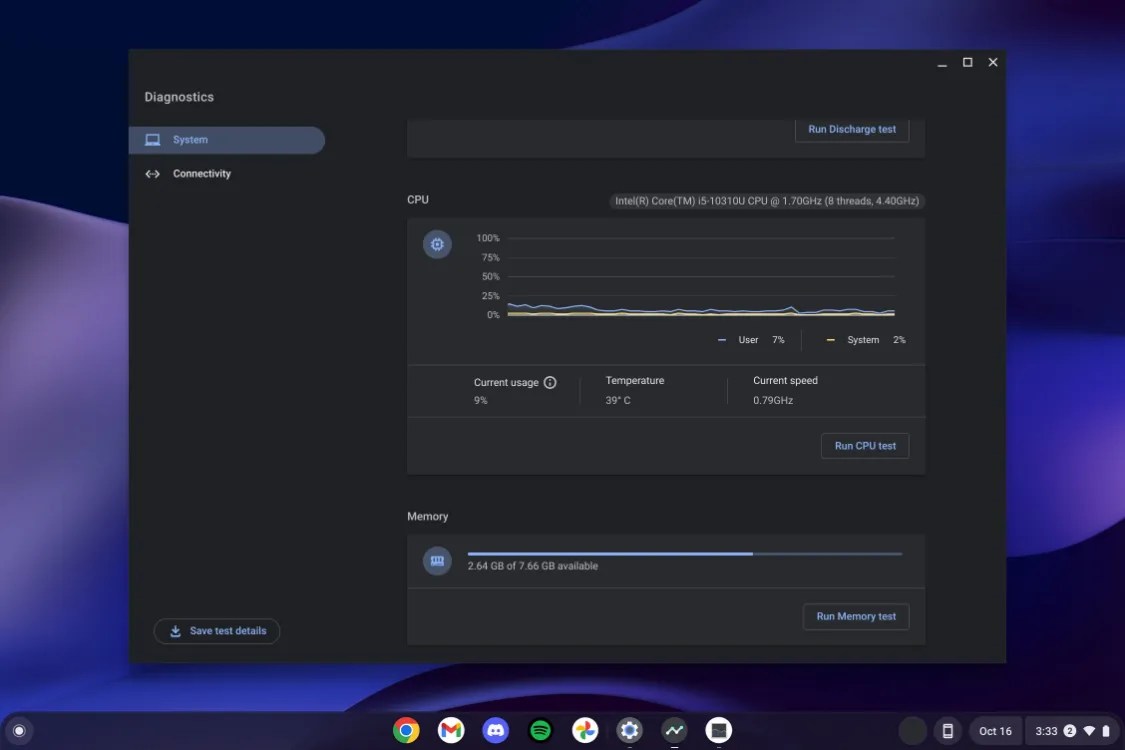Run the Memory test
This screenshot has width=1125, height=750.
click(x=855, y=616)
